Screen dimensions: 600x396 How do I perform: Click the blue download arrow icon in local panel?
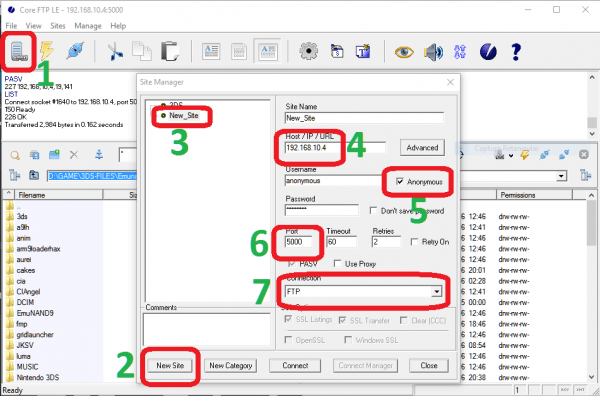pyautogui.click(x=99, y=155)
